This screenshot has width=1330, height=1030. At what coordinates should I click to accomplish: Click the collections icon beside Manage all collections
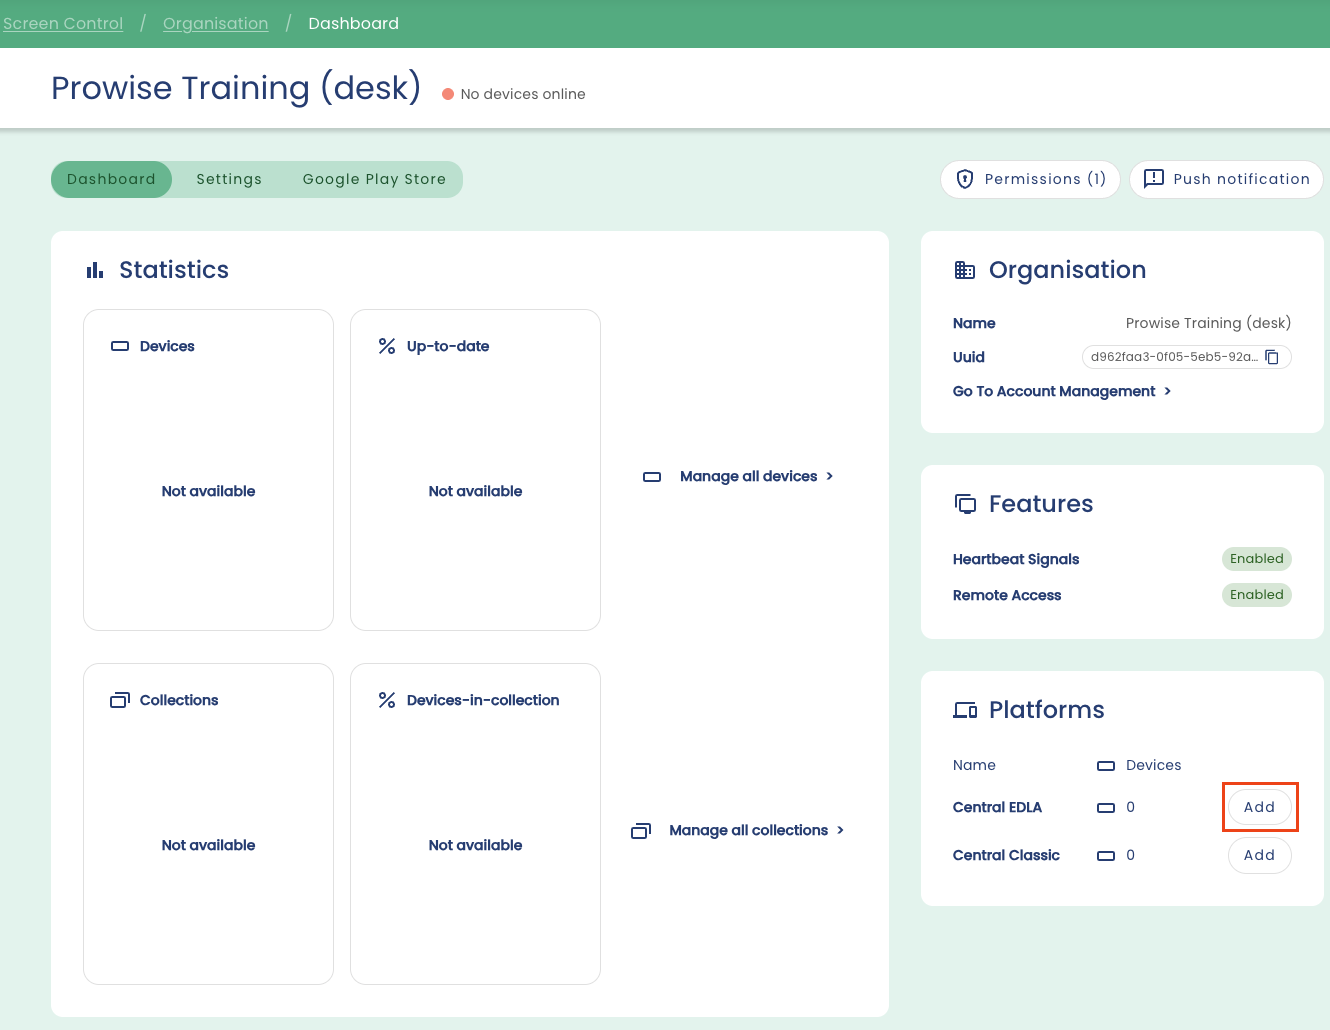tap(641, 831)
